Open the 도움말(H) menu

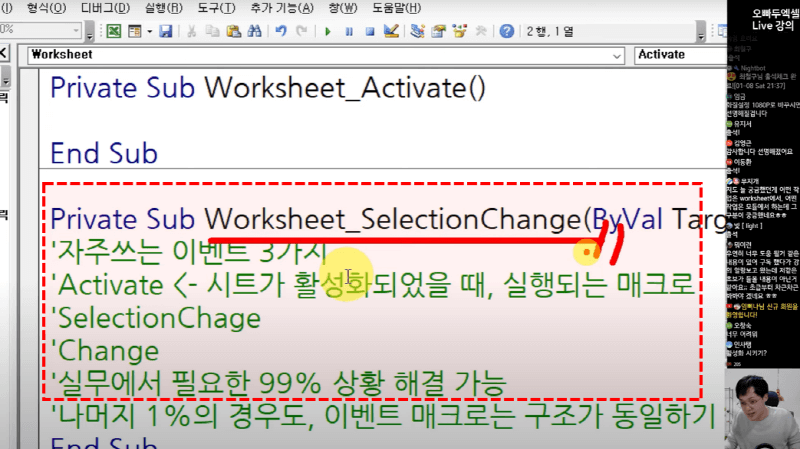(x=396, y=8)
